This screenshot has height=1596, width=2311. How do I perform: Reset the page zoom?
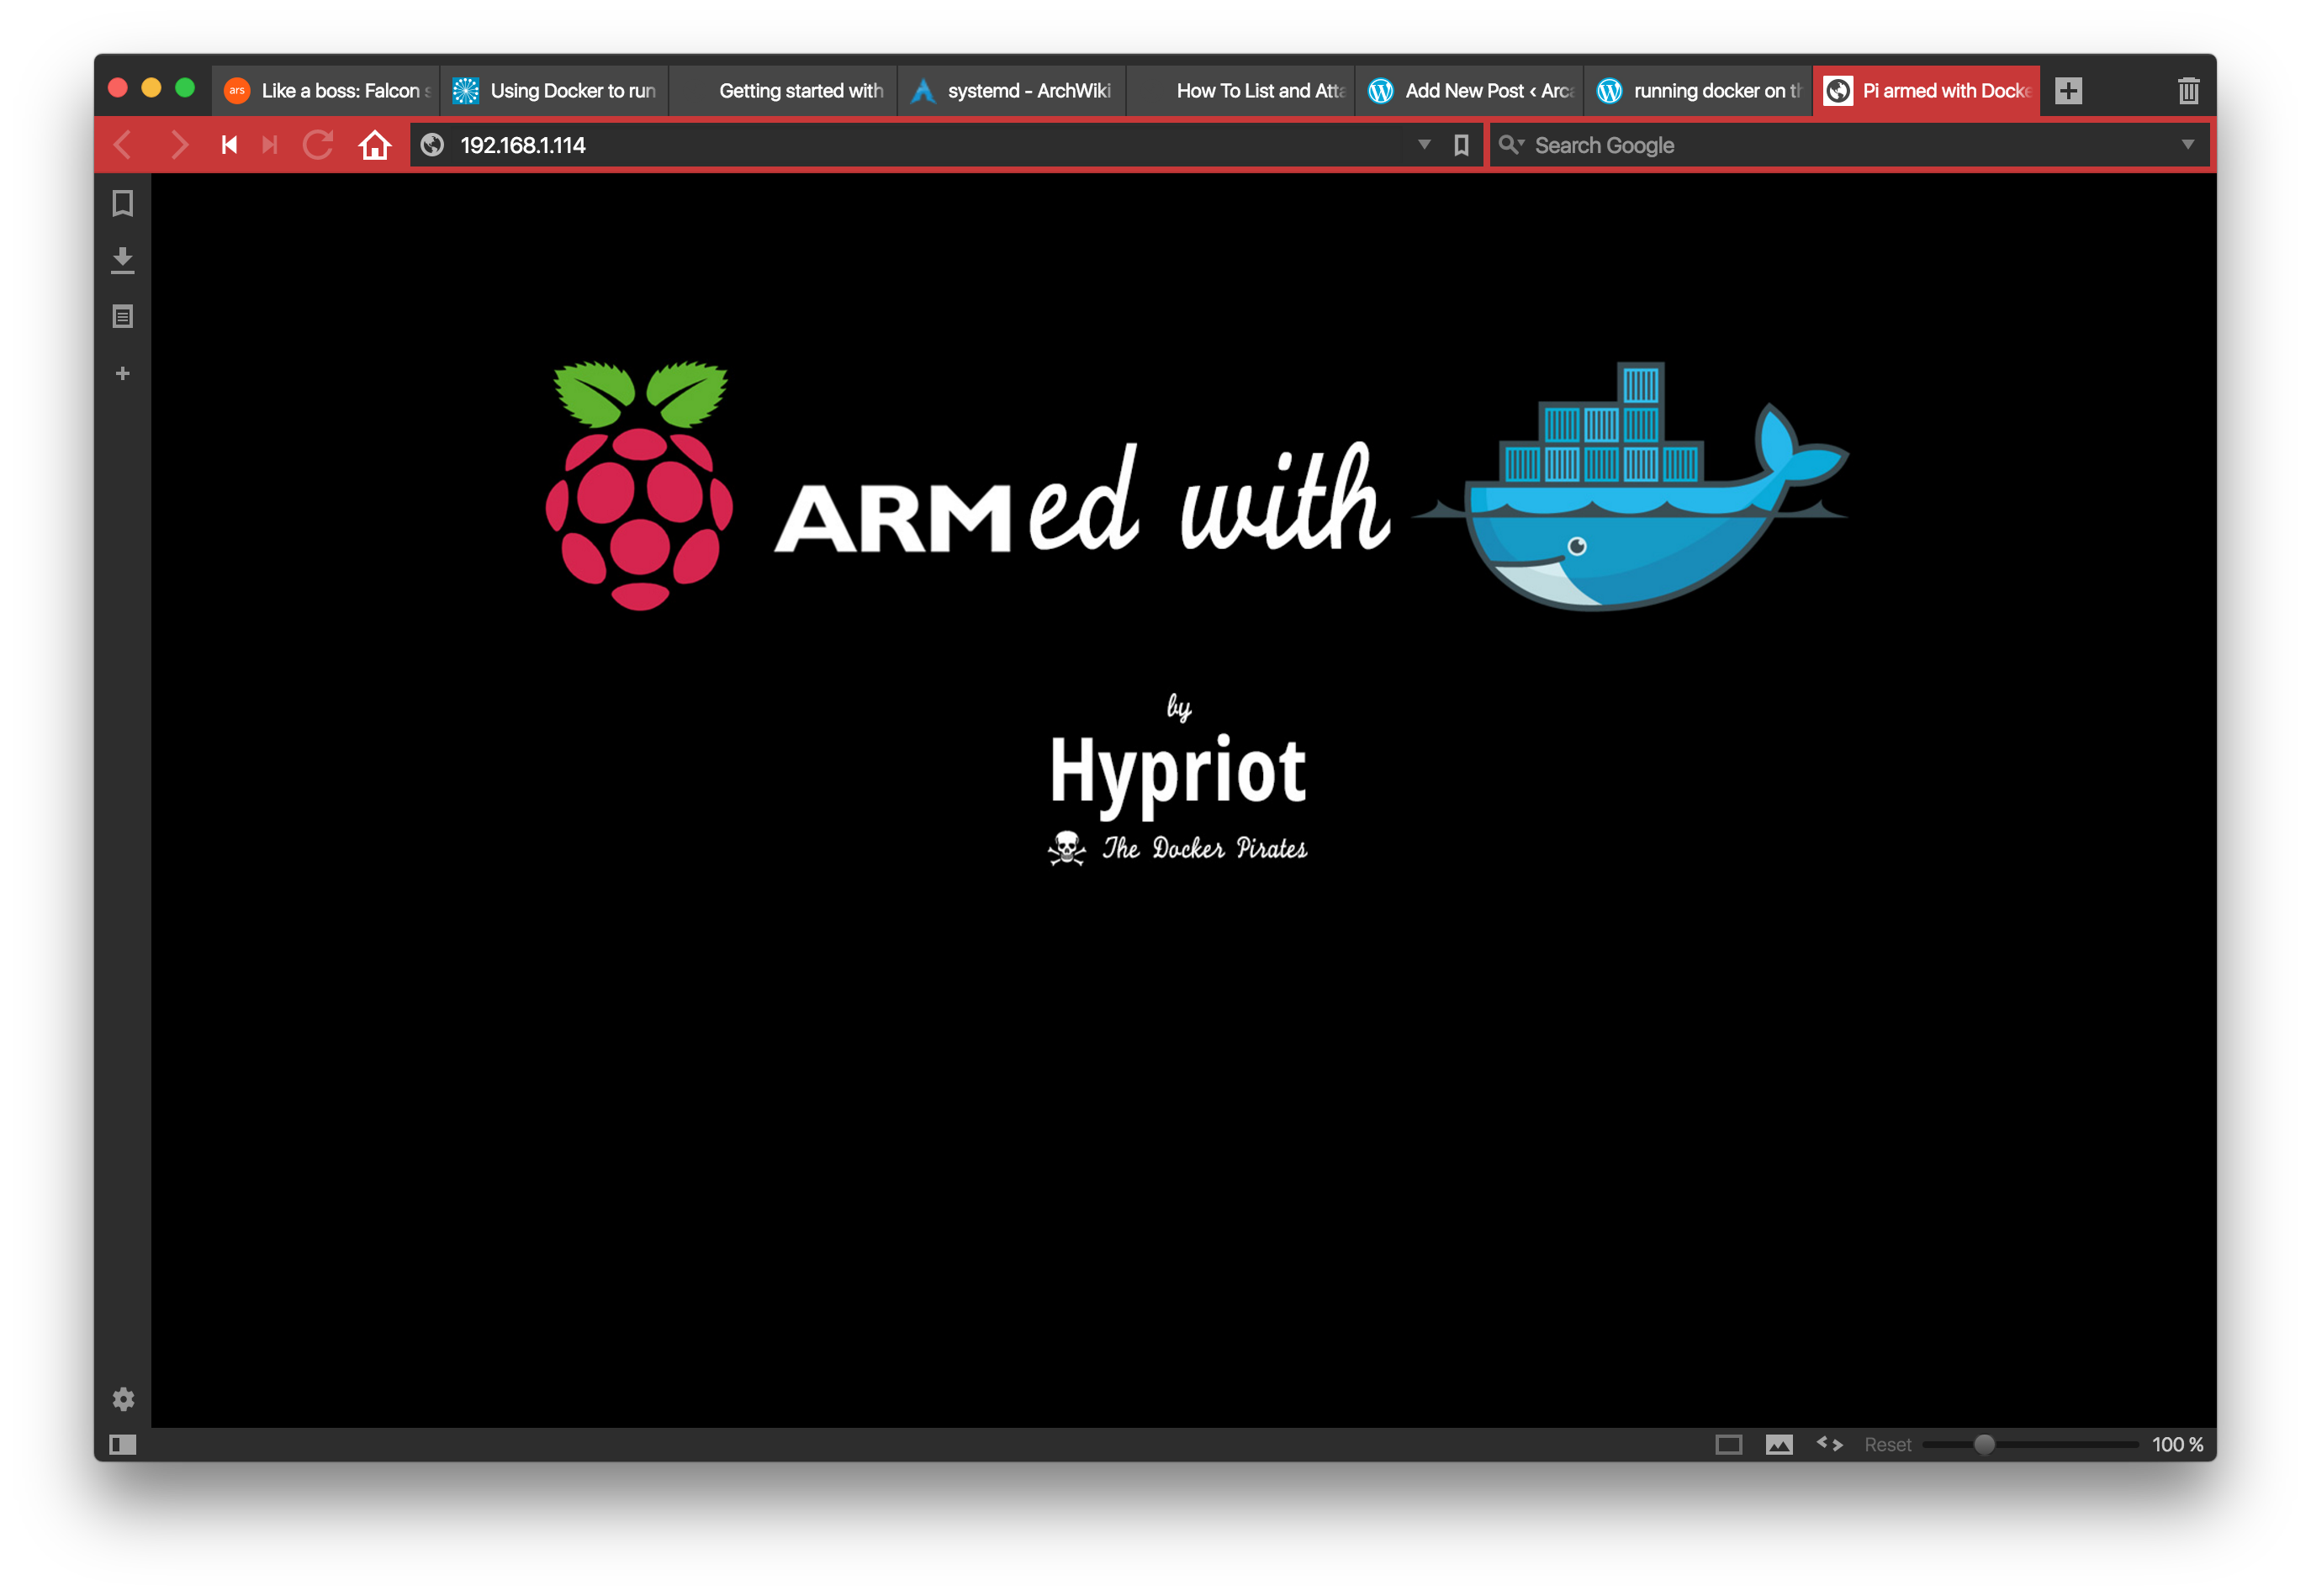coord(1886,1444)
